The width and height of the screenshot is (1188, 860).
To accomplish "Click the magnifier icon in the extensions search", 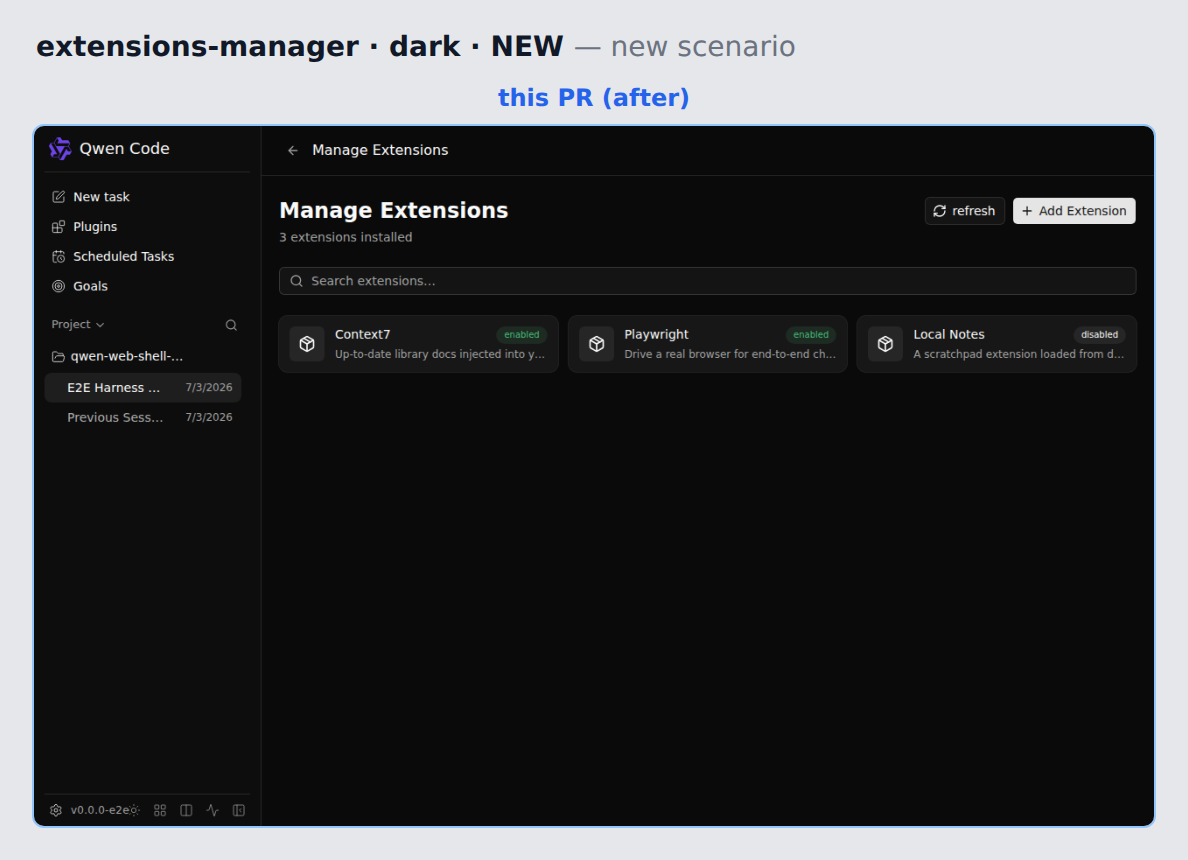I will pyautogui.click(x=296, y=281).
